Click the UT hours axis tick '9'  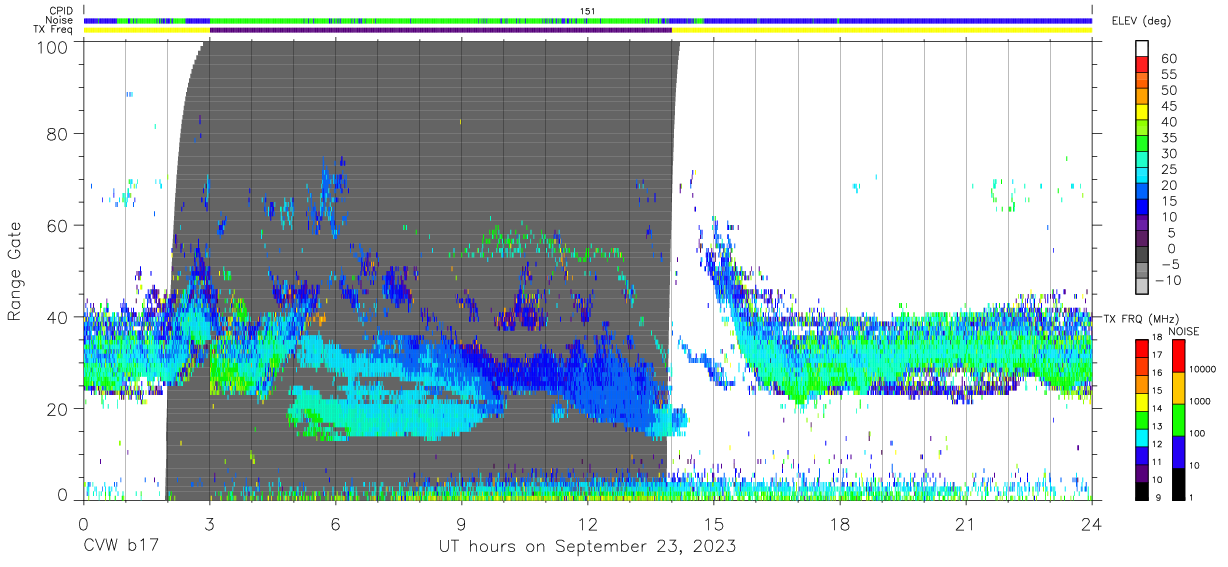461,523
